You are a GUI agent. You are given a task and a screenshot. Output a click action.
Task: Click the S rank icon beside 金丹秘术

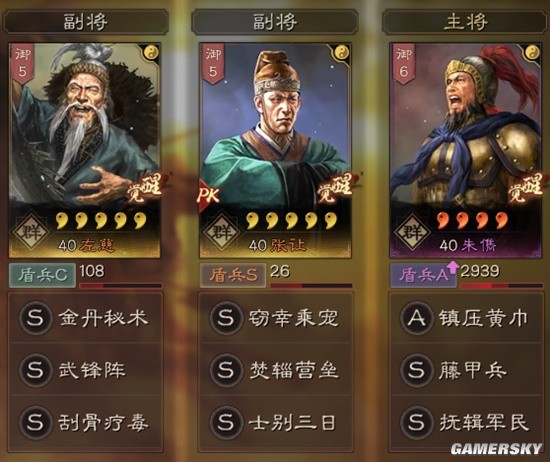click(x=35, y=317)
